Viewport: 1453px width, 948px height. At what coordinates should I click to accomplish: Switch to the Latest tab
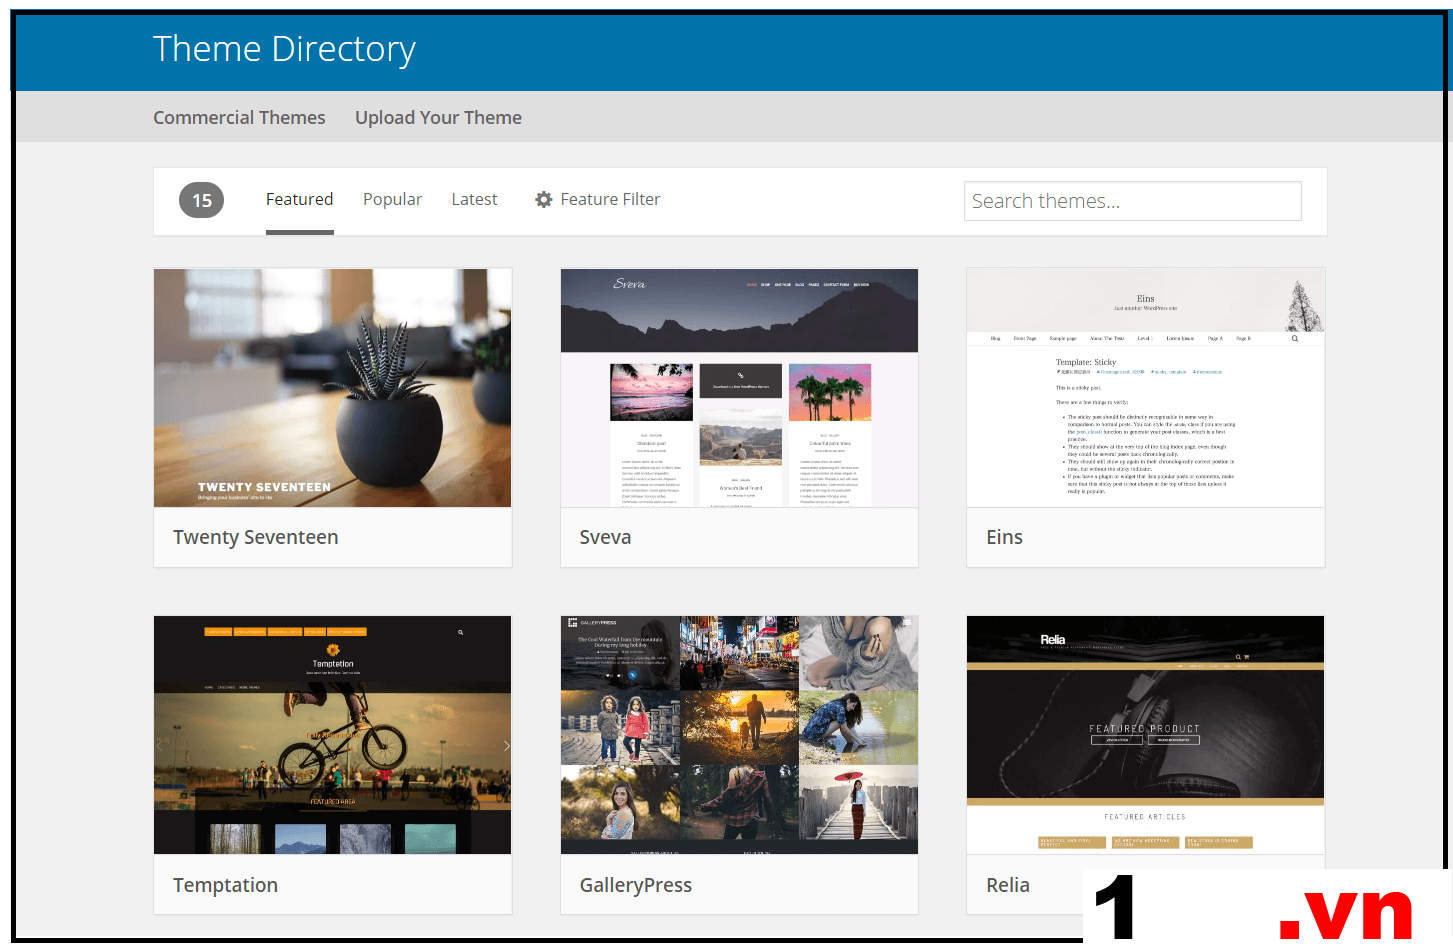coord(474,200)
